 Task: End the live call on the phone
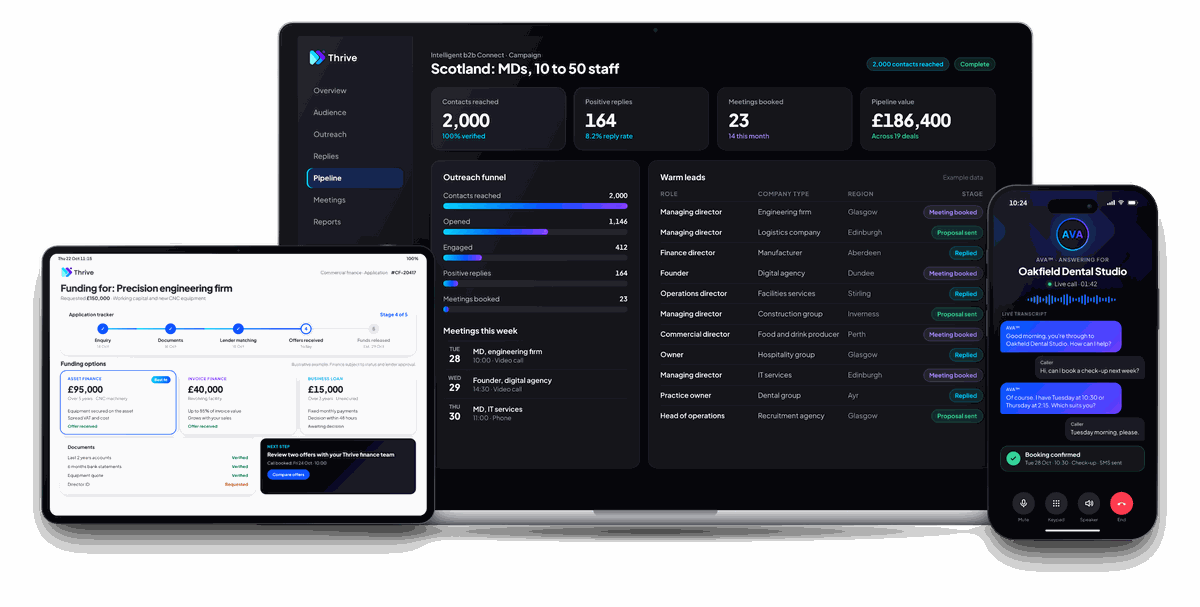click(1121, 504)
